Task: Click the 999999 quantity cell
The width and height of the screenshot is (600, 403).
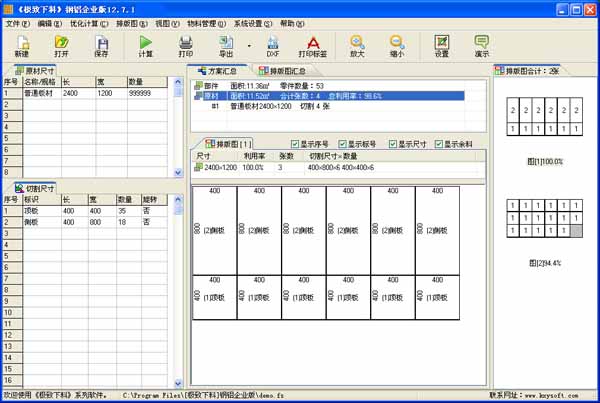Action: [x=147, y=93]
